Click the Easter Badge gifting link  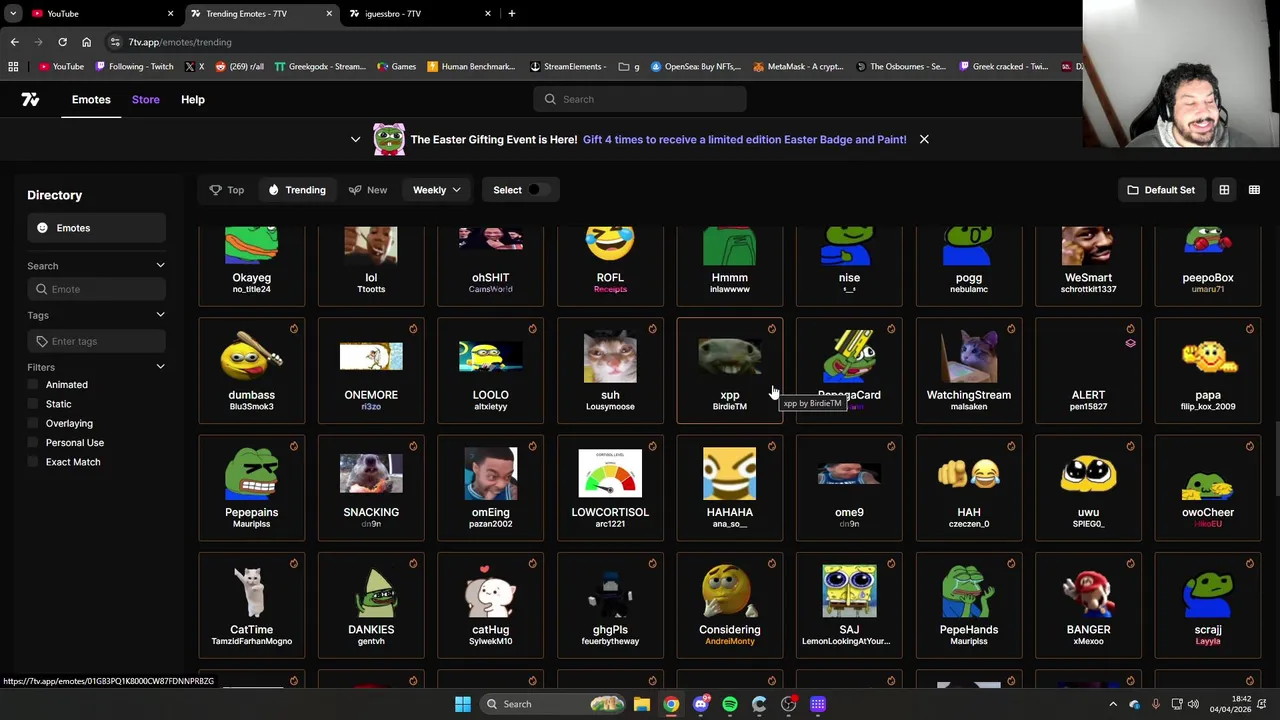[744, 139]
